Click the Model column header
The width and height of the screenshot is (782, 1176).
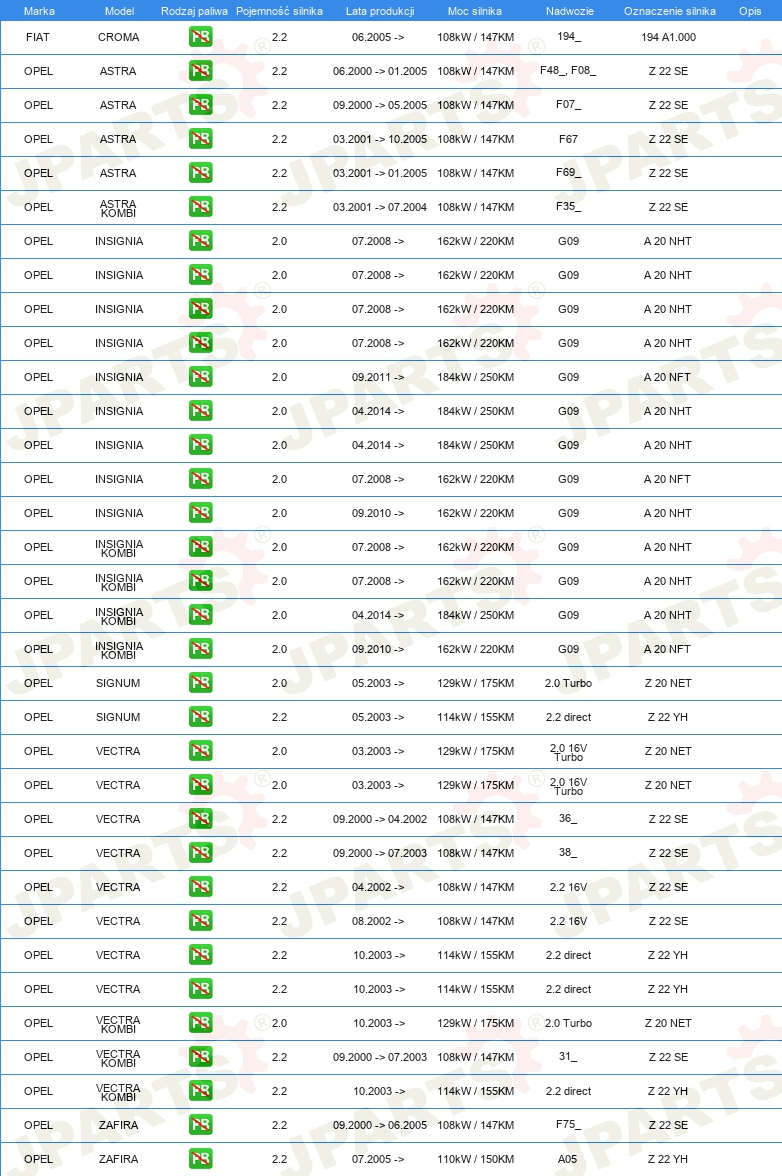click(119, 11)
